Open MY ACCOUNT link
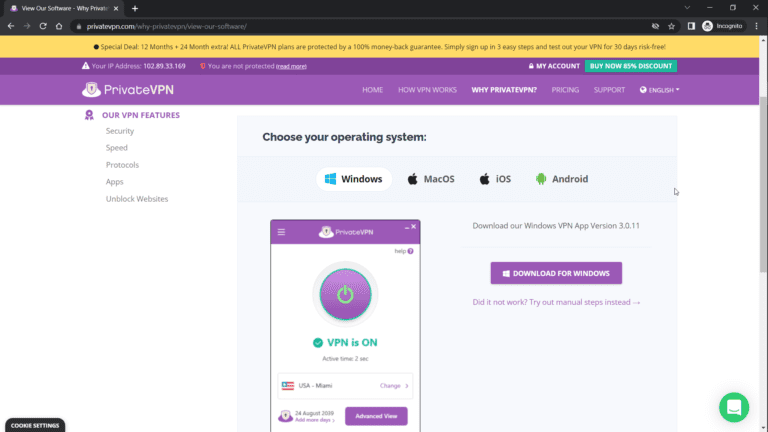This screenshot has height=432, width=768. 554,66
